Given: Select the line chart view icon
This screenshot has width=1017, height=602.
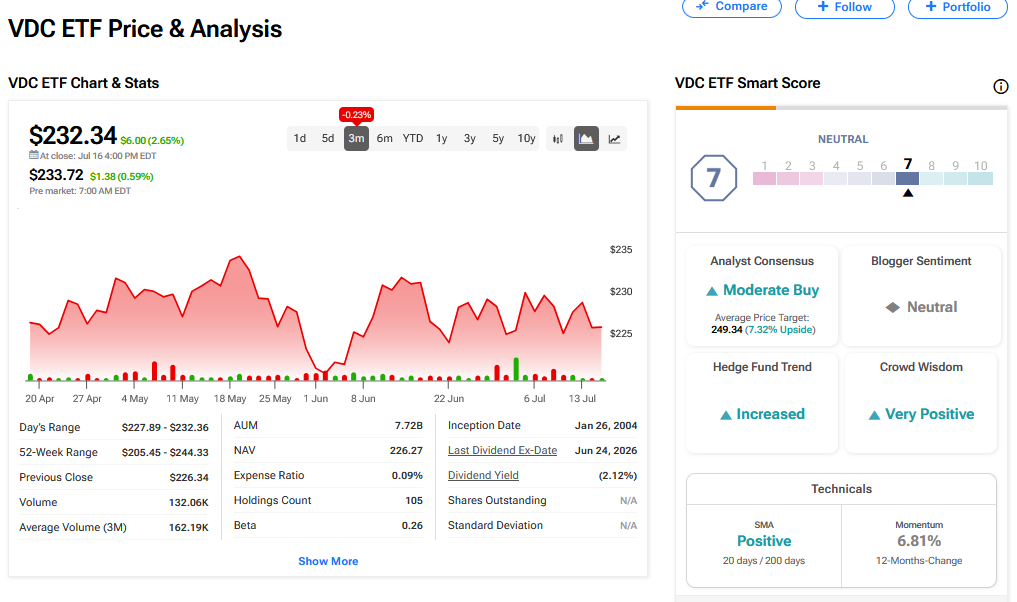Looking at the screenshot, I should pyautogui.click(x=614, y=139).
